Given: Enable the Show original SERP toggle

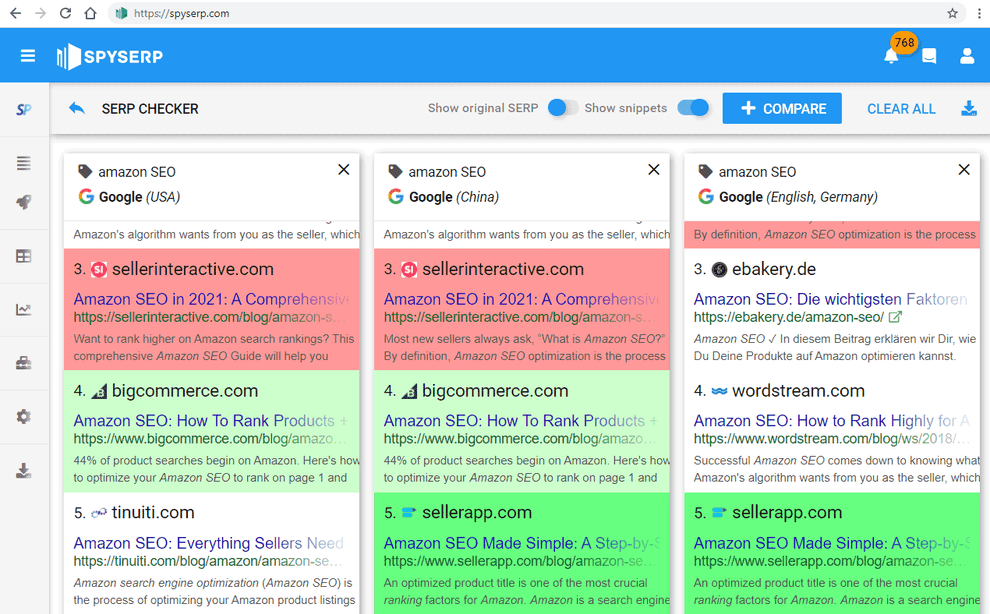Looking at the screenshot, I should [x=558, y=107].
